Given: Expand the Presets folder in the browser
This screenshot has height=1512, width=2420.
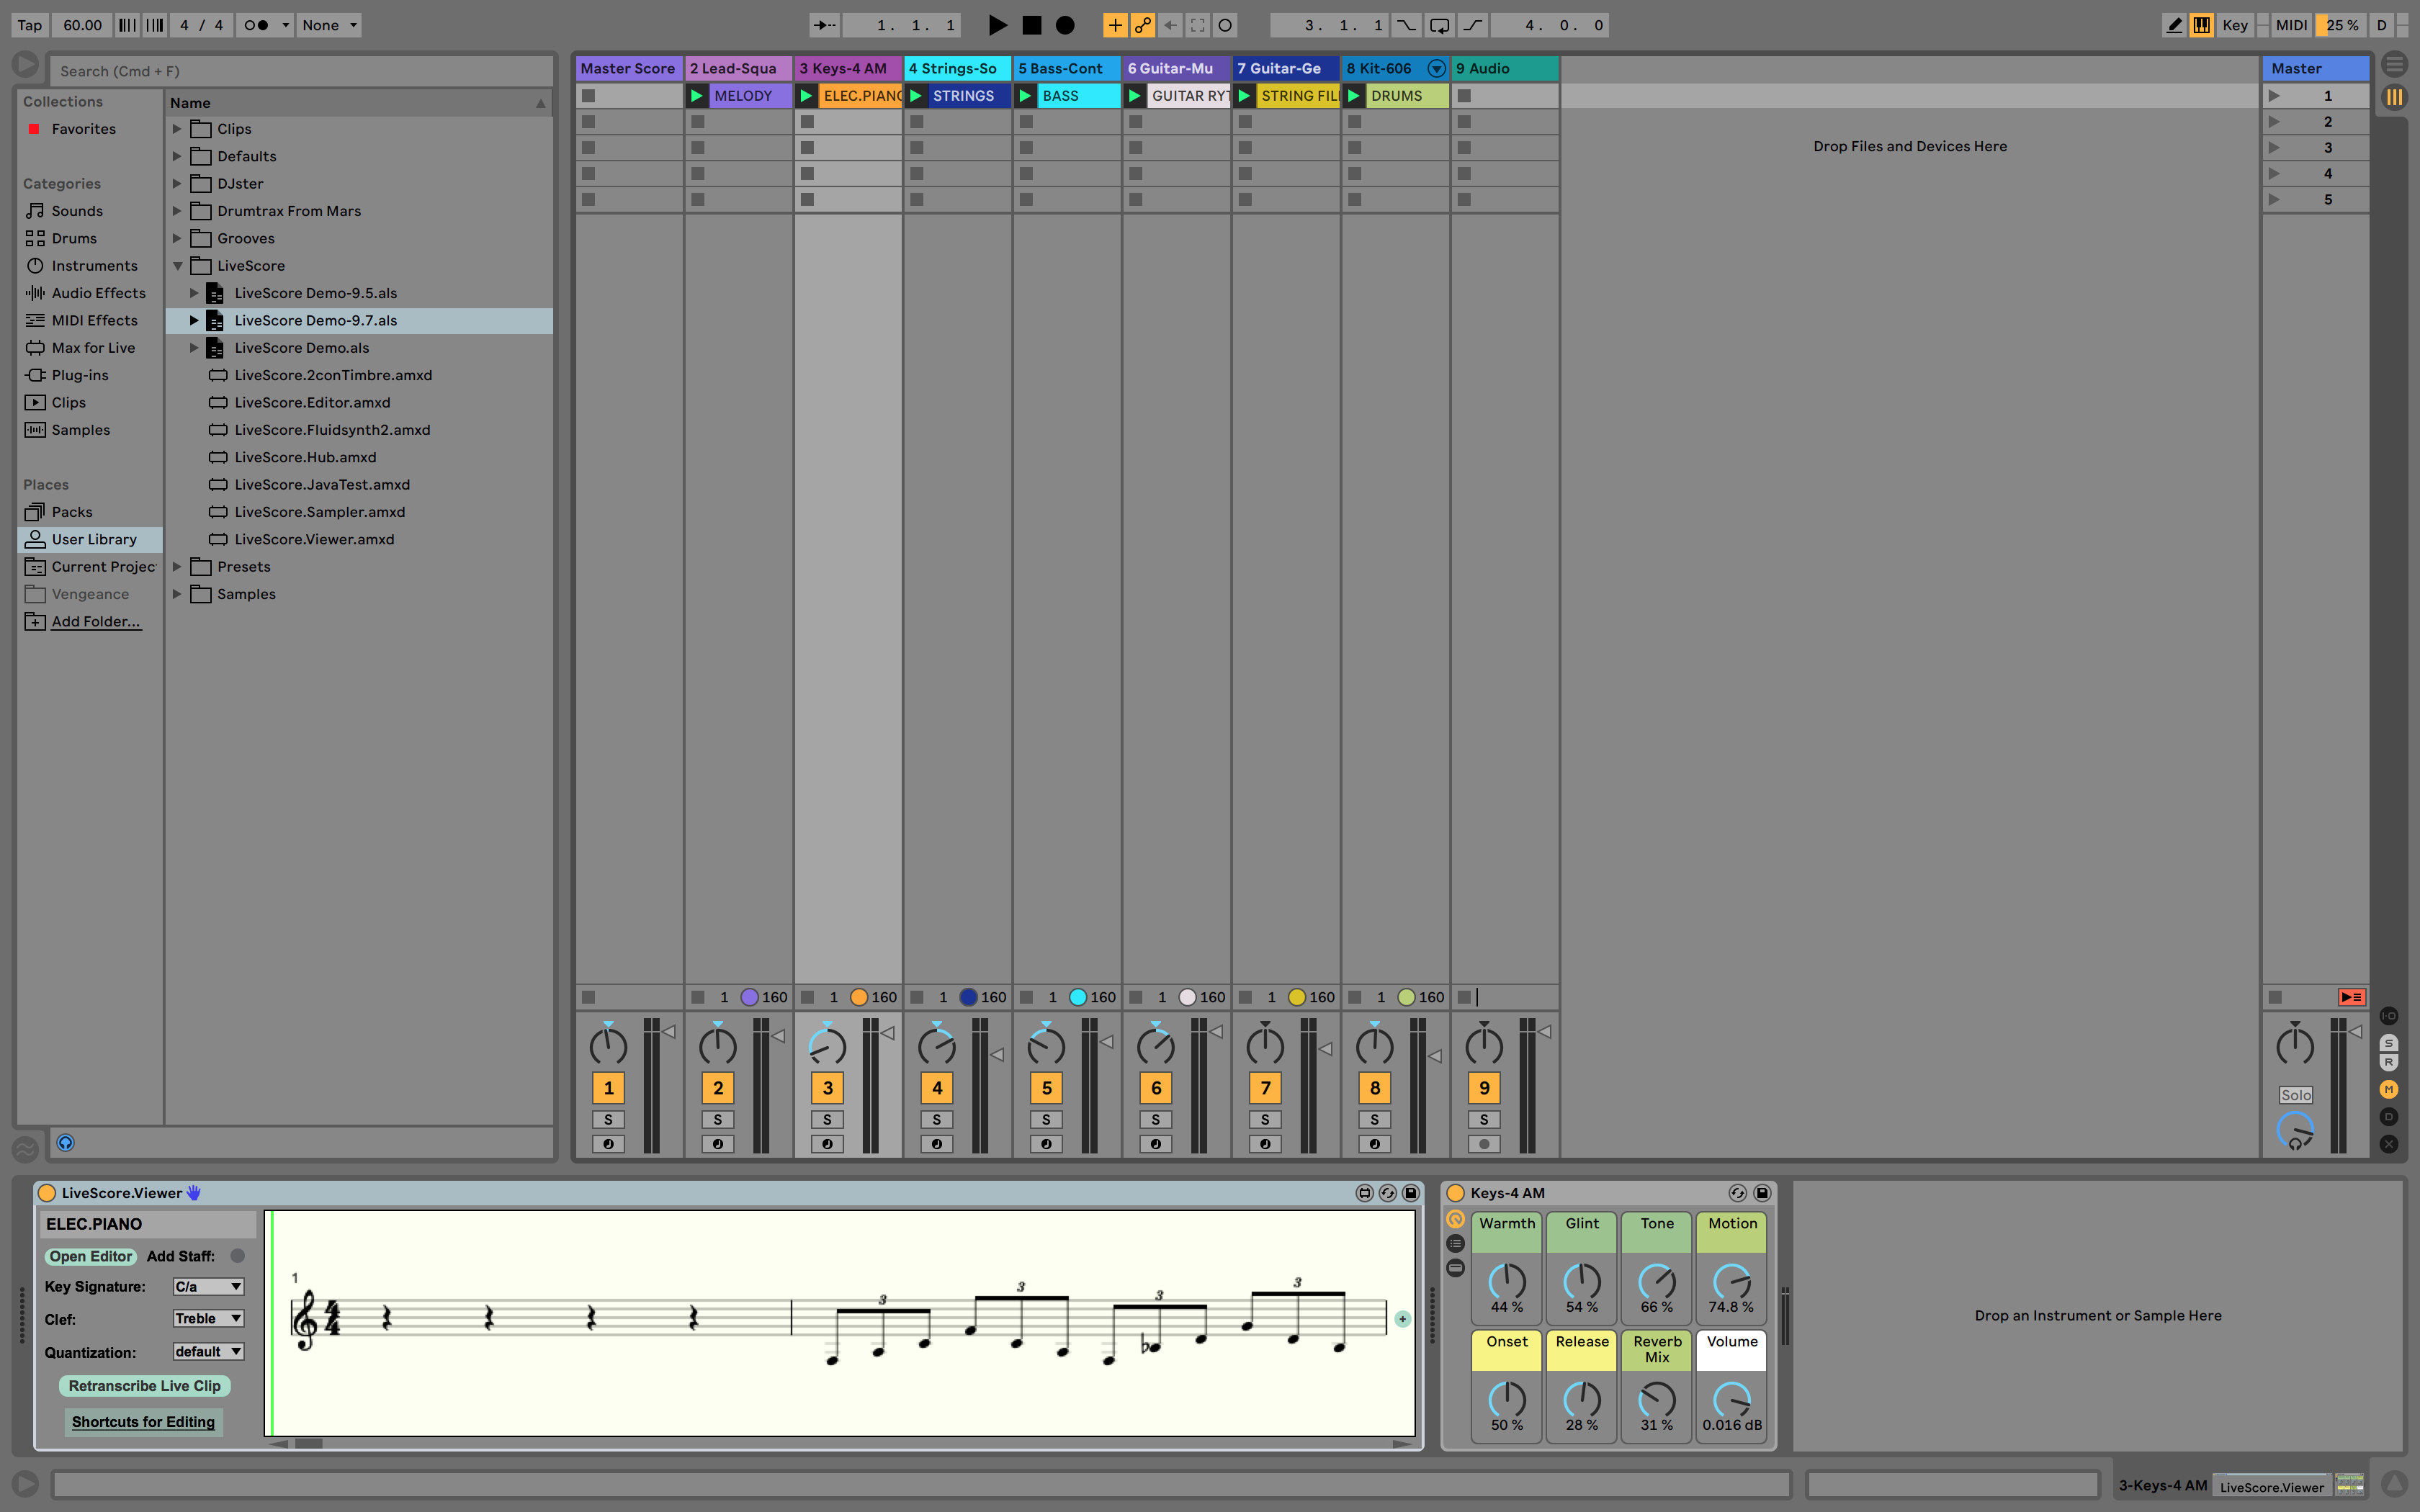Looking at the screenshot, I should coord(177,567).
